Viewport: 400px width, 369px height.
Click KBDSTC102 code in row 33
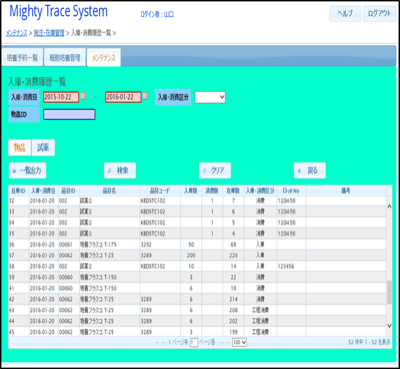pos(153,212)
